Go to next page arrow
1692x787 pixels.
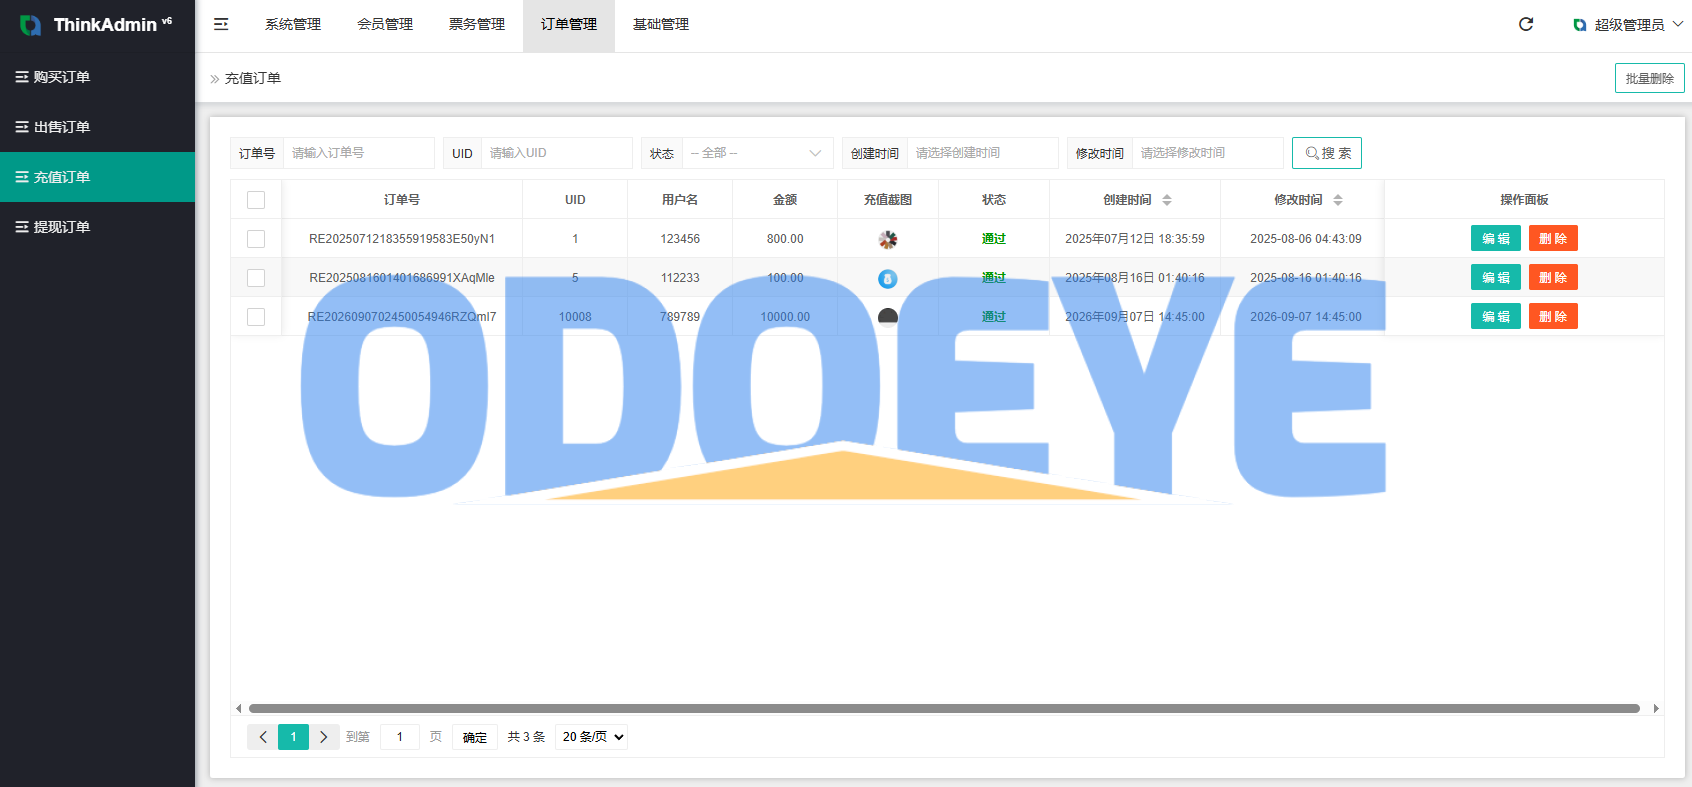point(324,737)
